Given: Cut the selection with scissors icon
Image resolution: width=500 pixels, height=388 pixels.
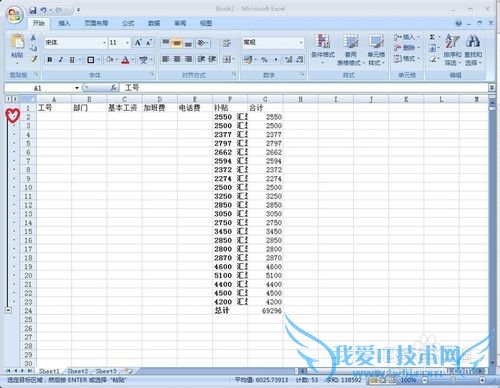Looking at the screenshot, I should (x=33, y=38).
